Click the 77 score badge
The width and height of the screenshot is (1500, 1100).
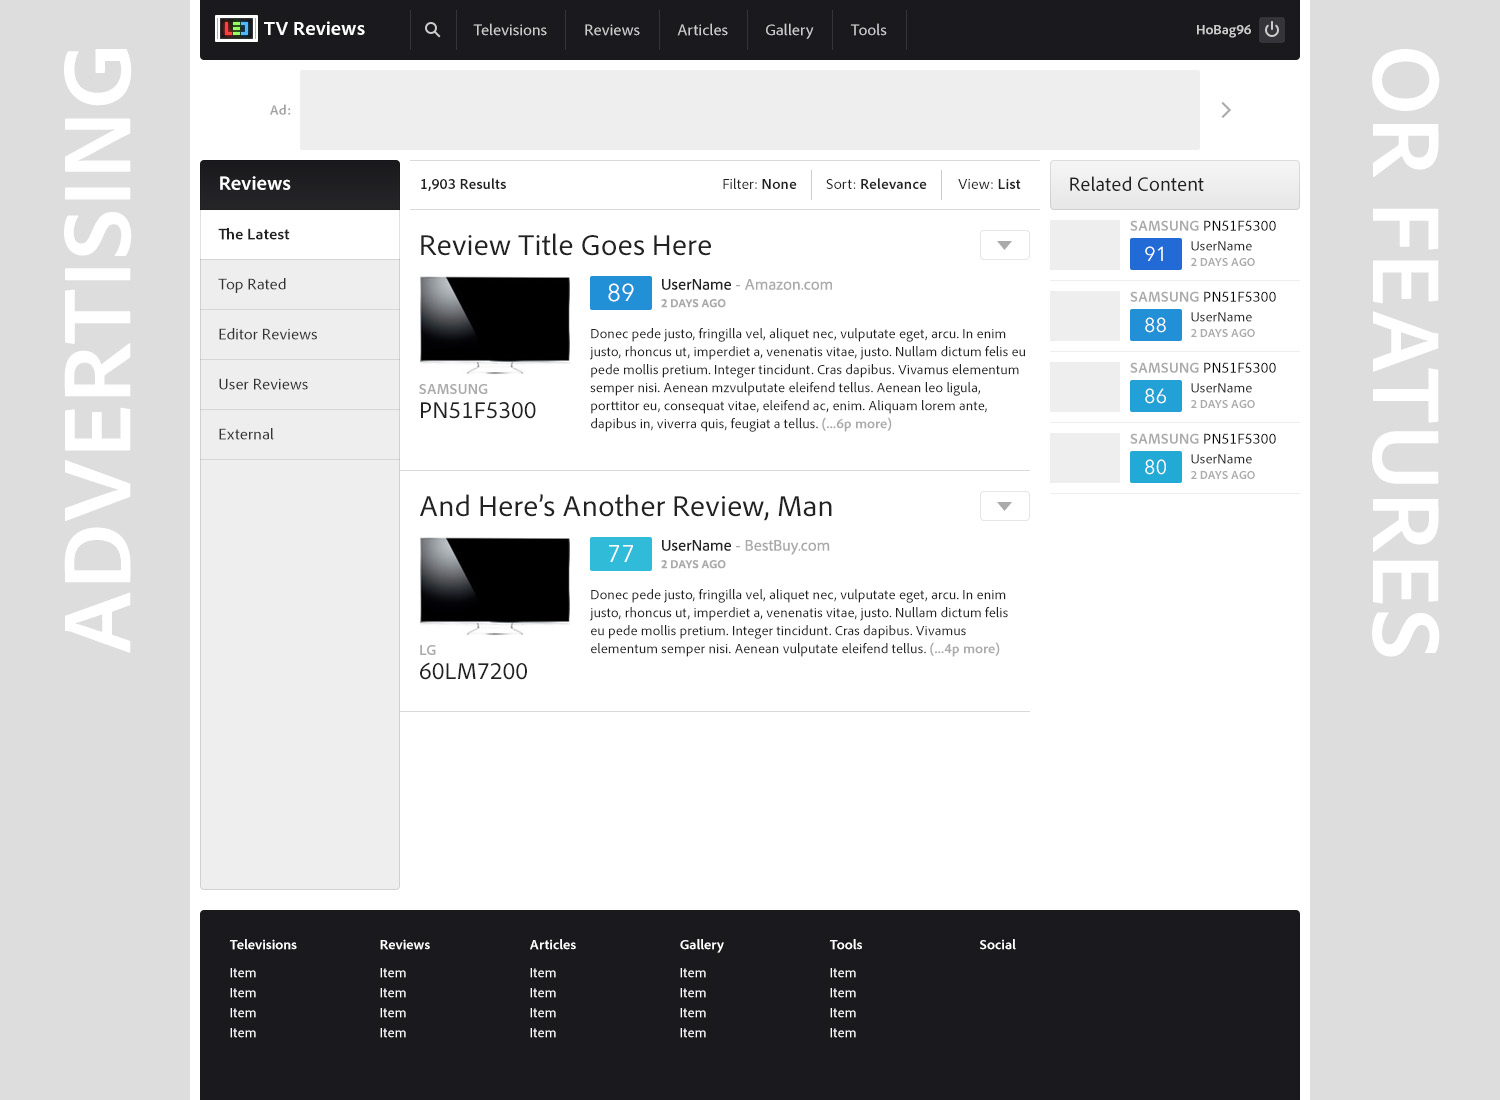pyautogui.click(x=620, y=554)
